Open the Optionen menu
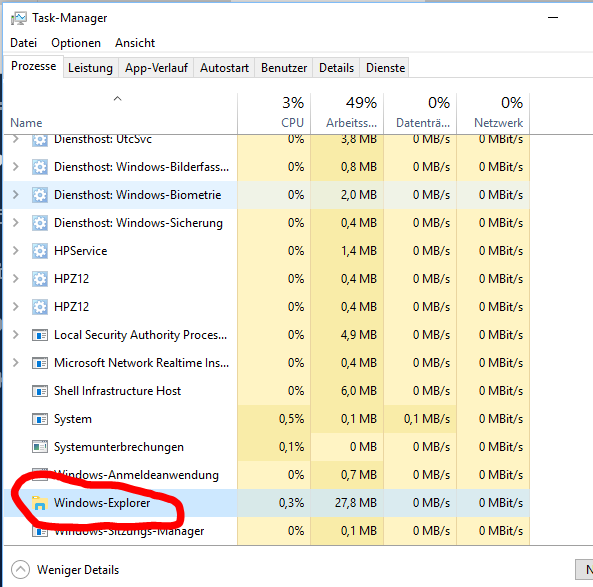 pyautogui.click(x=76, y=43)
